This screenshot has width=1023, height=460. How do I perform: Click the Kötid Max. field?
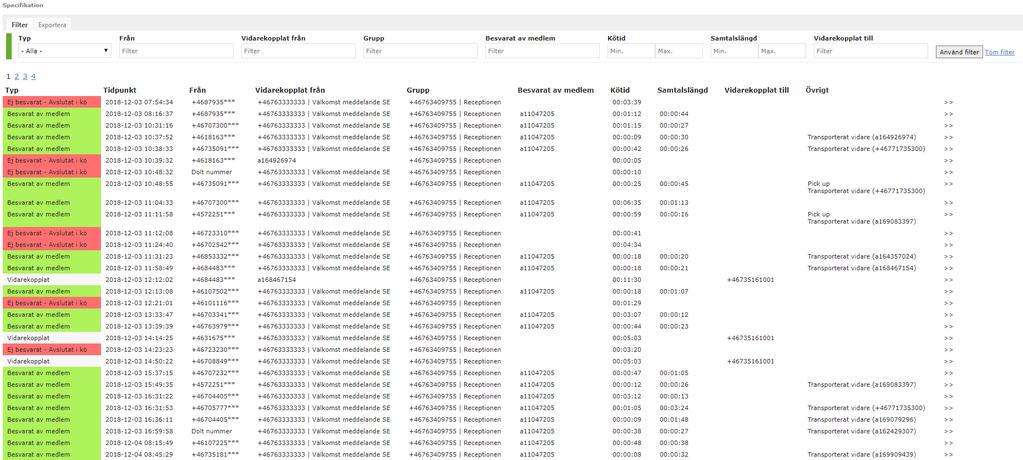(679, 50)
